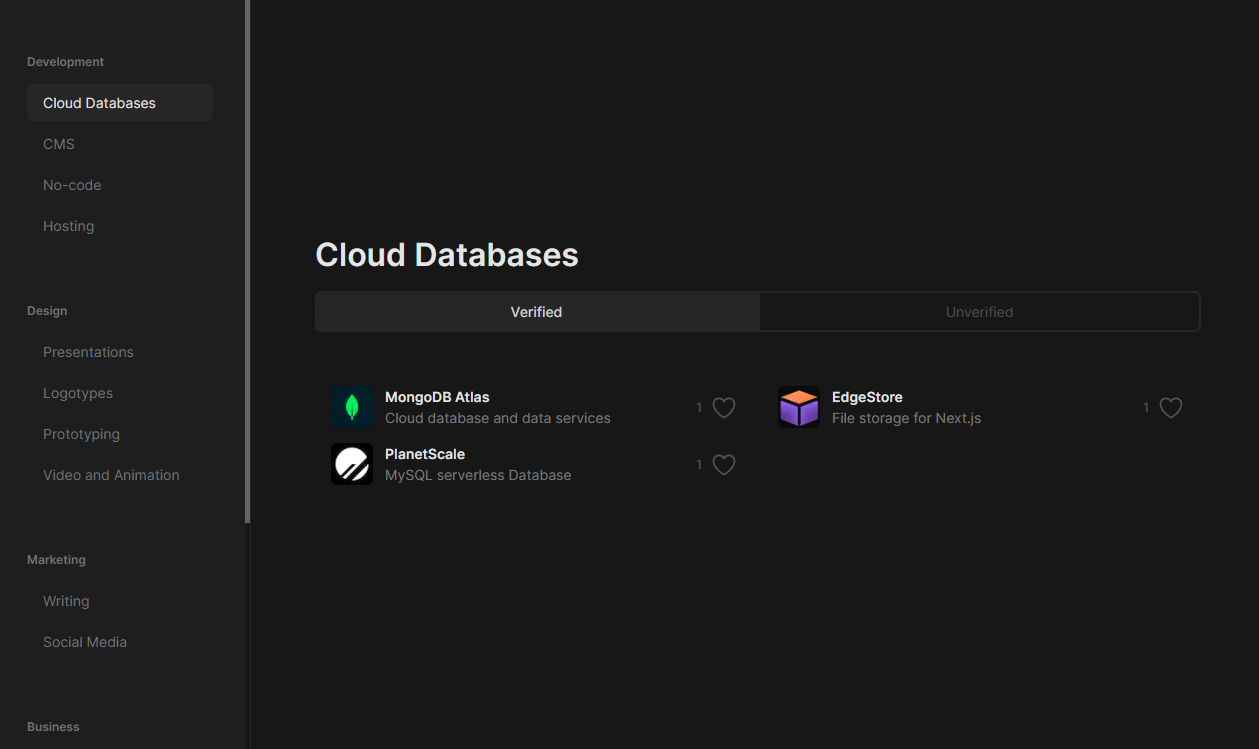The width and height of the screenshot is (1259, 749).
Task: Click the Development section heading
Action: coord(65,62)
